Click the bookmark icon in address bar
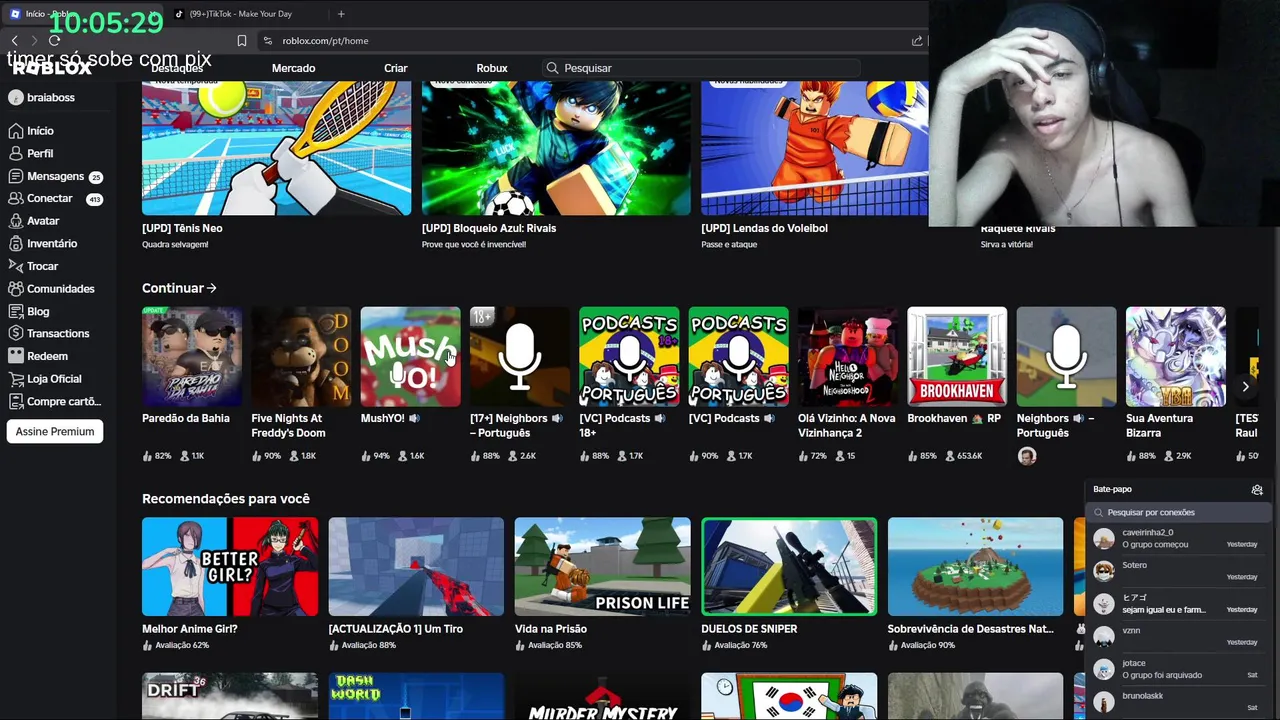Image resolution: width=1280 pixels, height=720 pixels. click(242, 41)
